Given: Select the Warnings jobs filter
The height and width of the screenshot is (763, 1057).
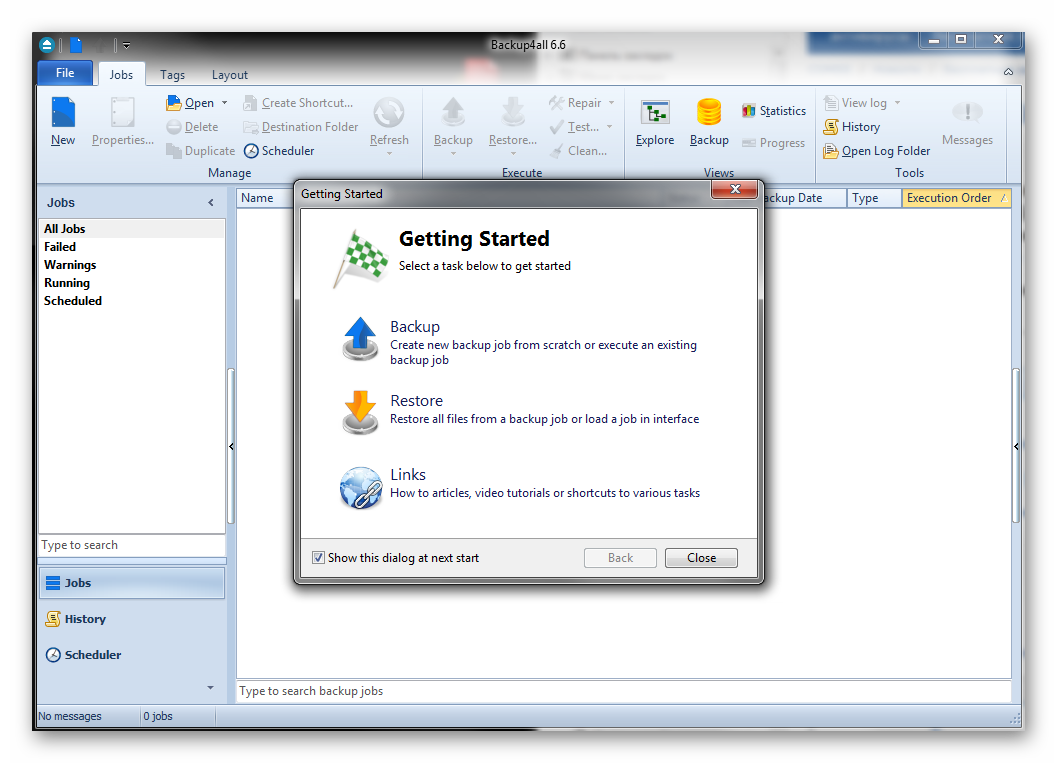Looking at the screenshot, I should pos(132,265).
